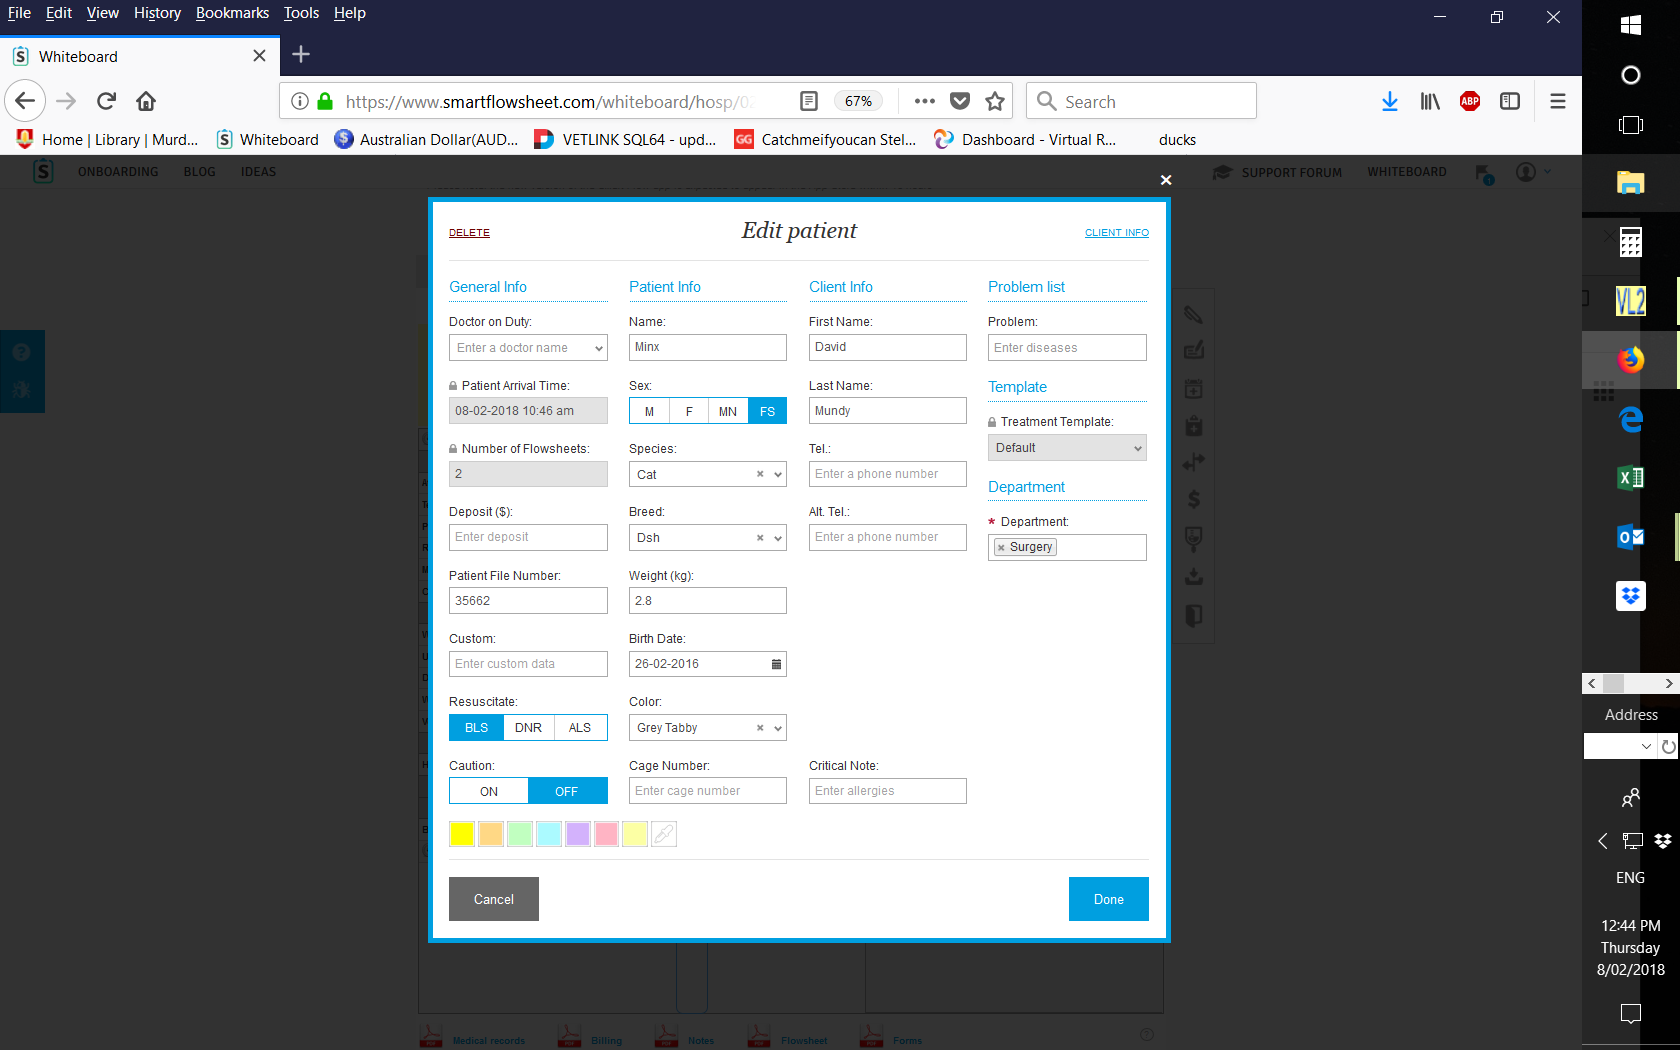
Task: Reload the current page
Action: pos(106,101)
